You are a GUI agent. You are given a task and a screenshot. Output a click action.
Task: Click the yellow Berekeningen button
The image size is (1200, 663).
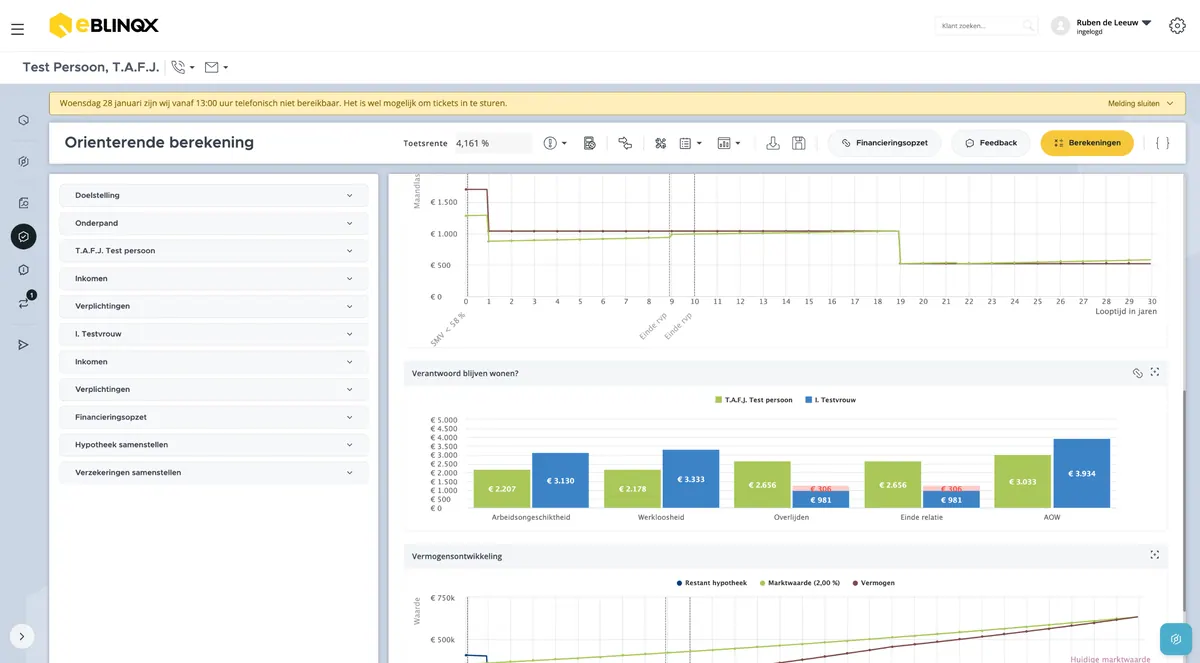click(1087, 143)
